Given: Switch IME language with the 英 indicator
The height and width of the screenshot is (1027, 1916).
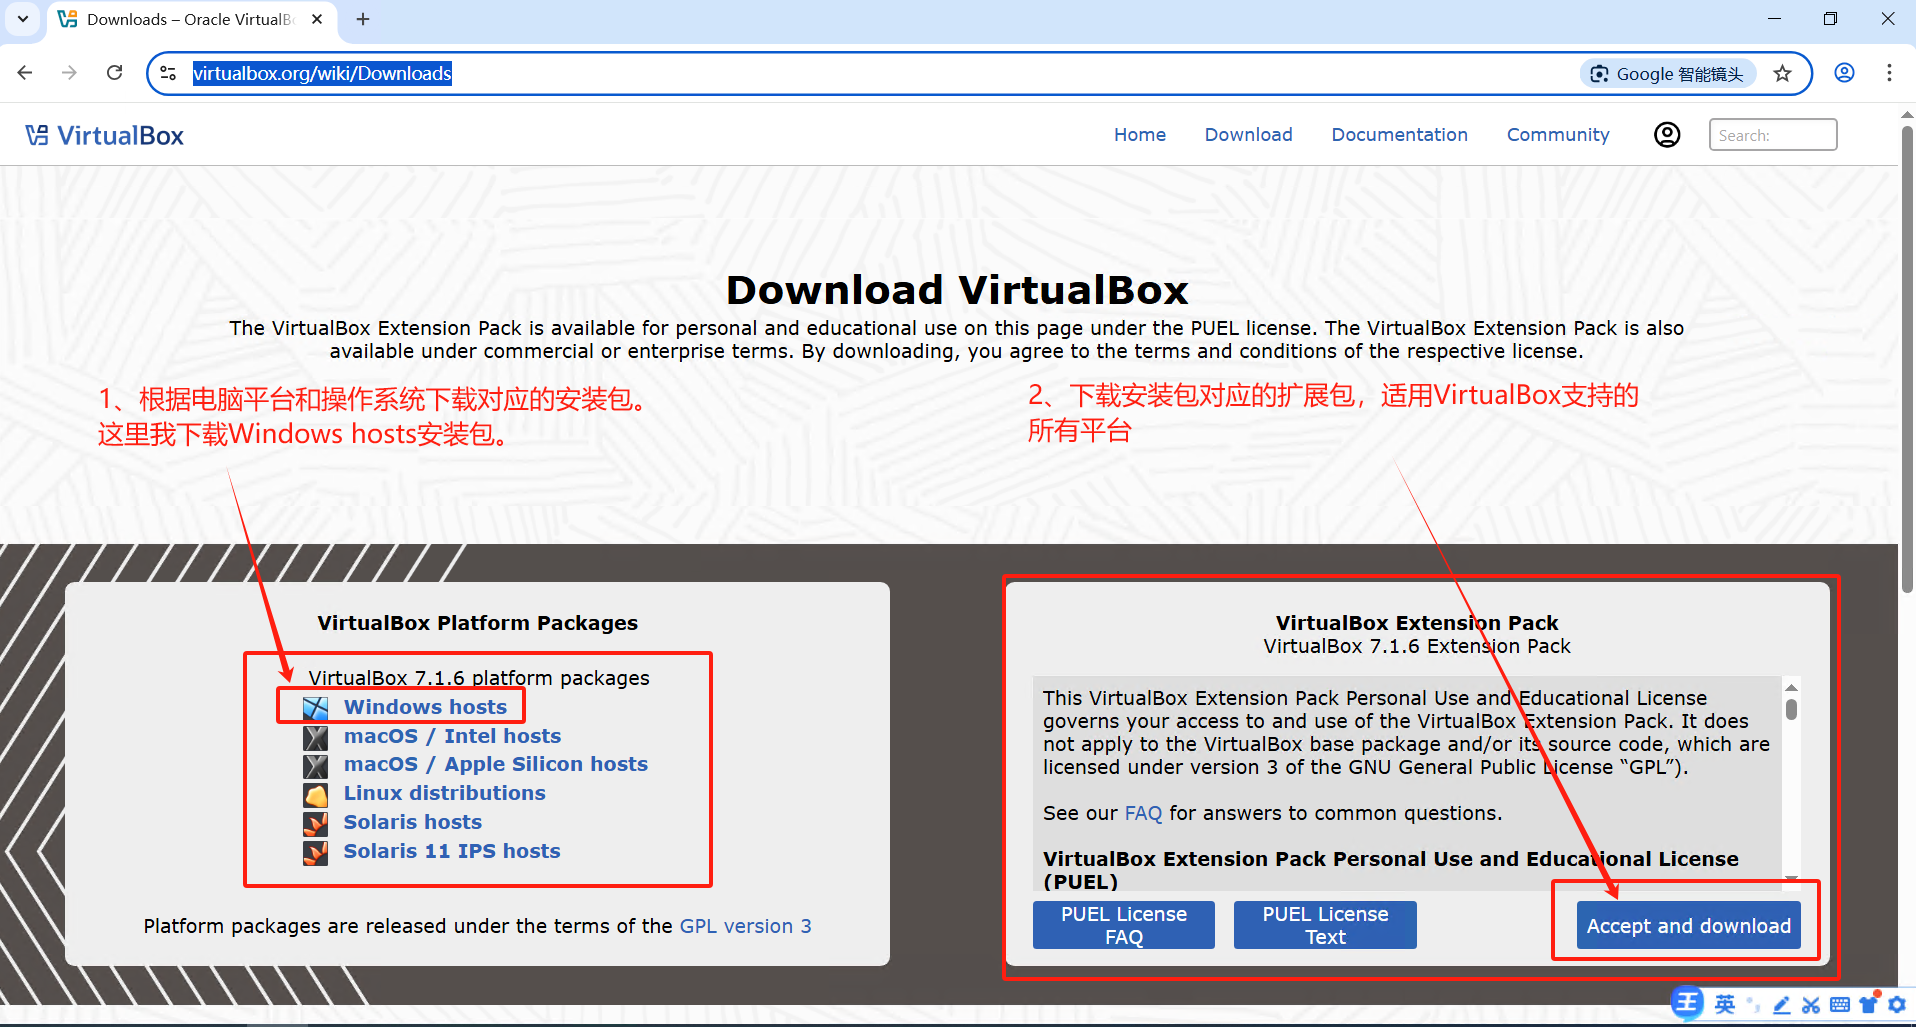Looking at the screenshot, I should coord(1725,1004).
